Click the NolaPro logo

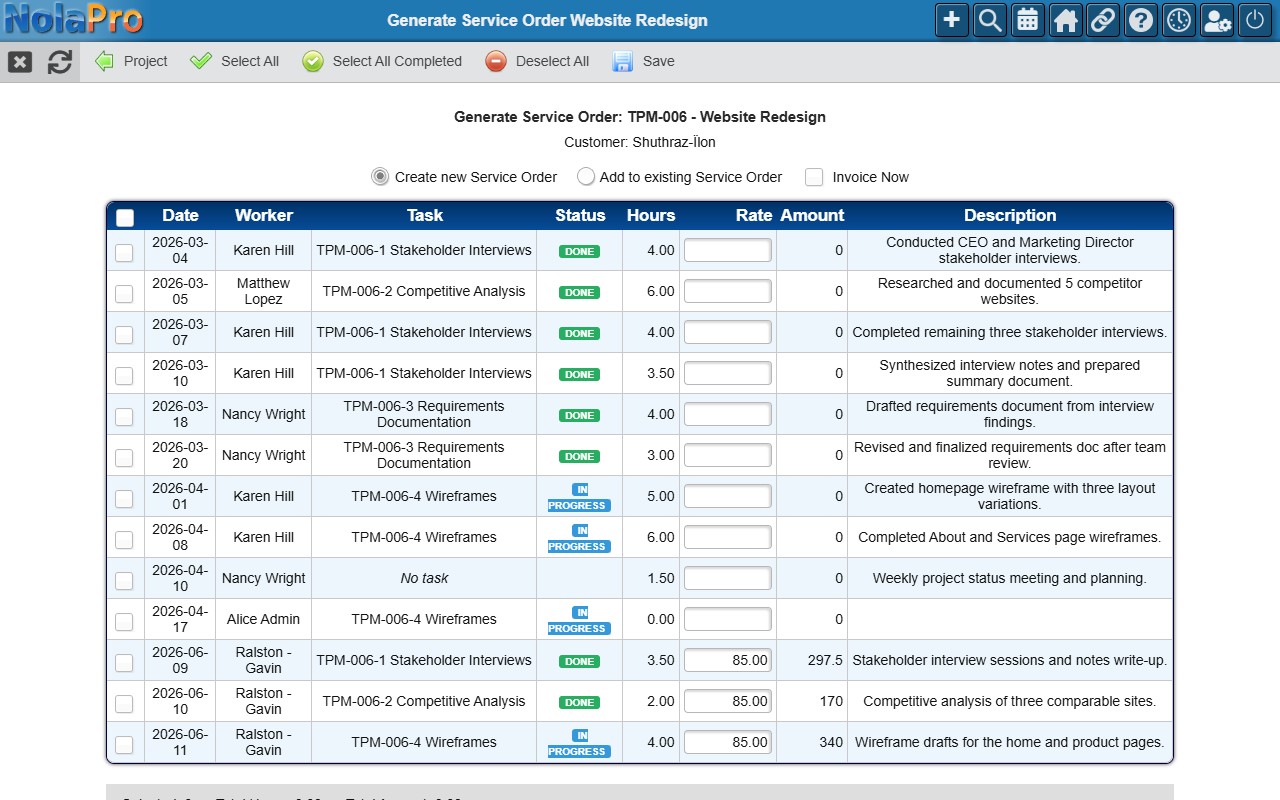74,20
